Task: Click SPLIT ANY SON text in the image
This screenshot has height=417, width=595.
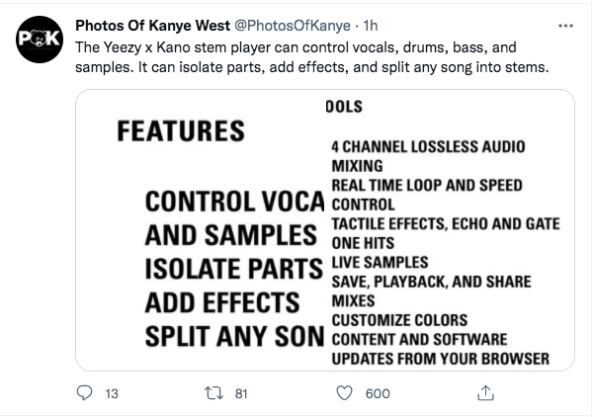Action: click(x=235, y=337)
